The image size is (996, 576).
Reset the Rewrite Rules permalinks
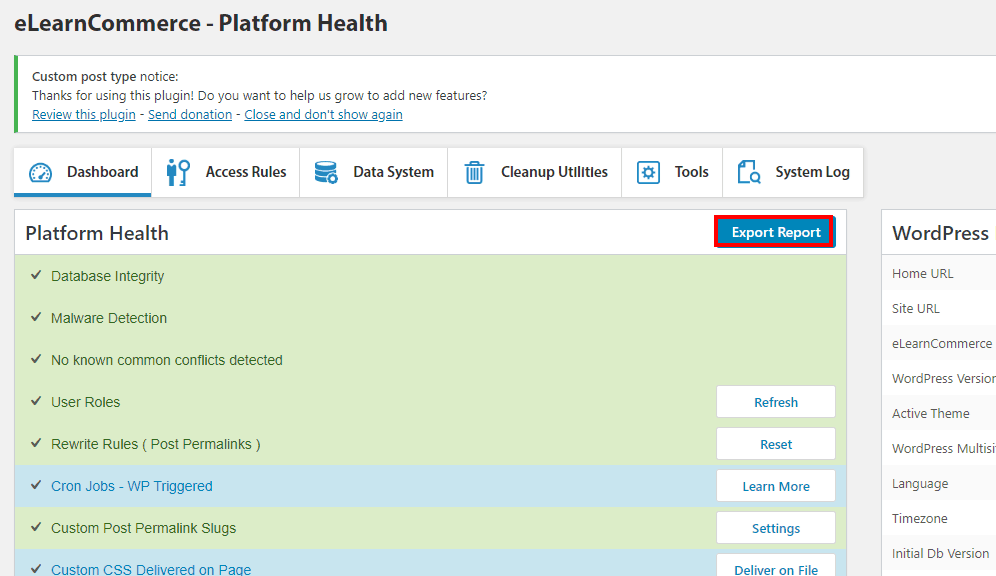click(x=775, y=444)
